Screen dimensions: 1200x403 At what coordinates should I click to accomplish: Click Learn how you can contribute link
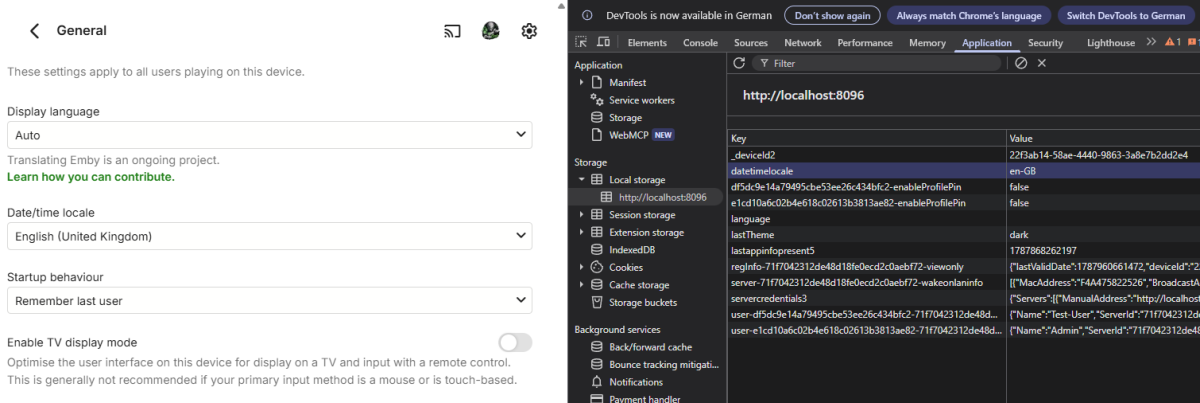(x=91, y=177)
